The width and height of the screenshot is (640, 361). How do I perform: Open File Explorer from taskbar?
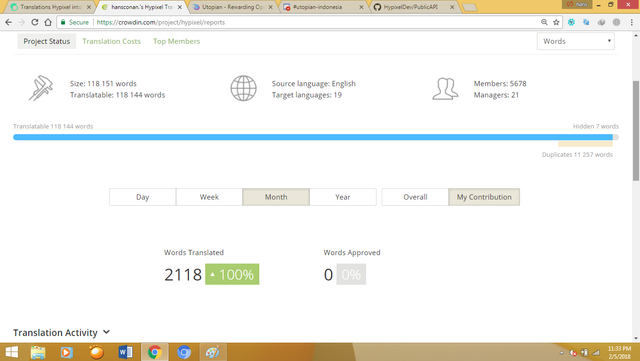[38, 352]
